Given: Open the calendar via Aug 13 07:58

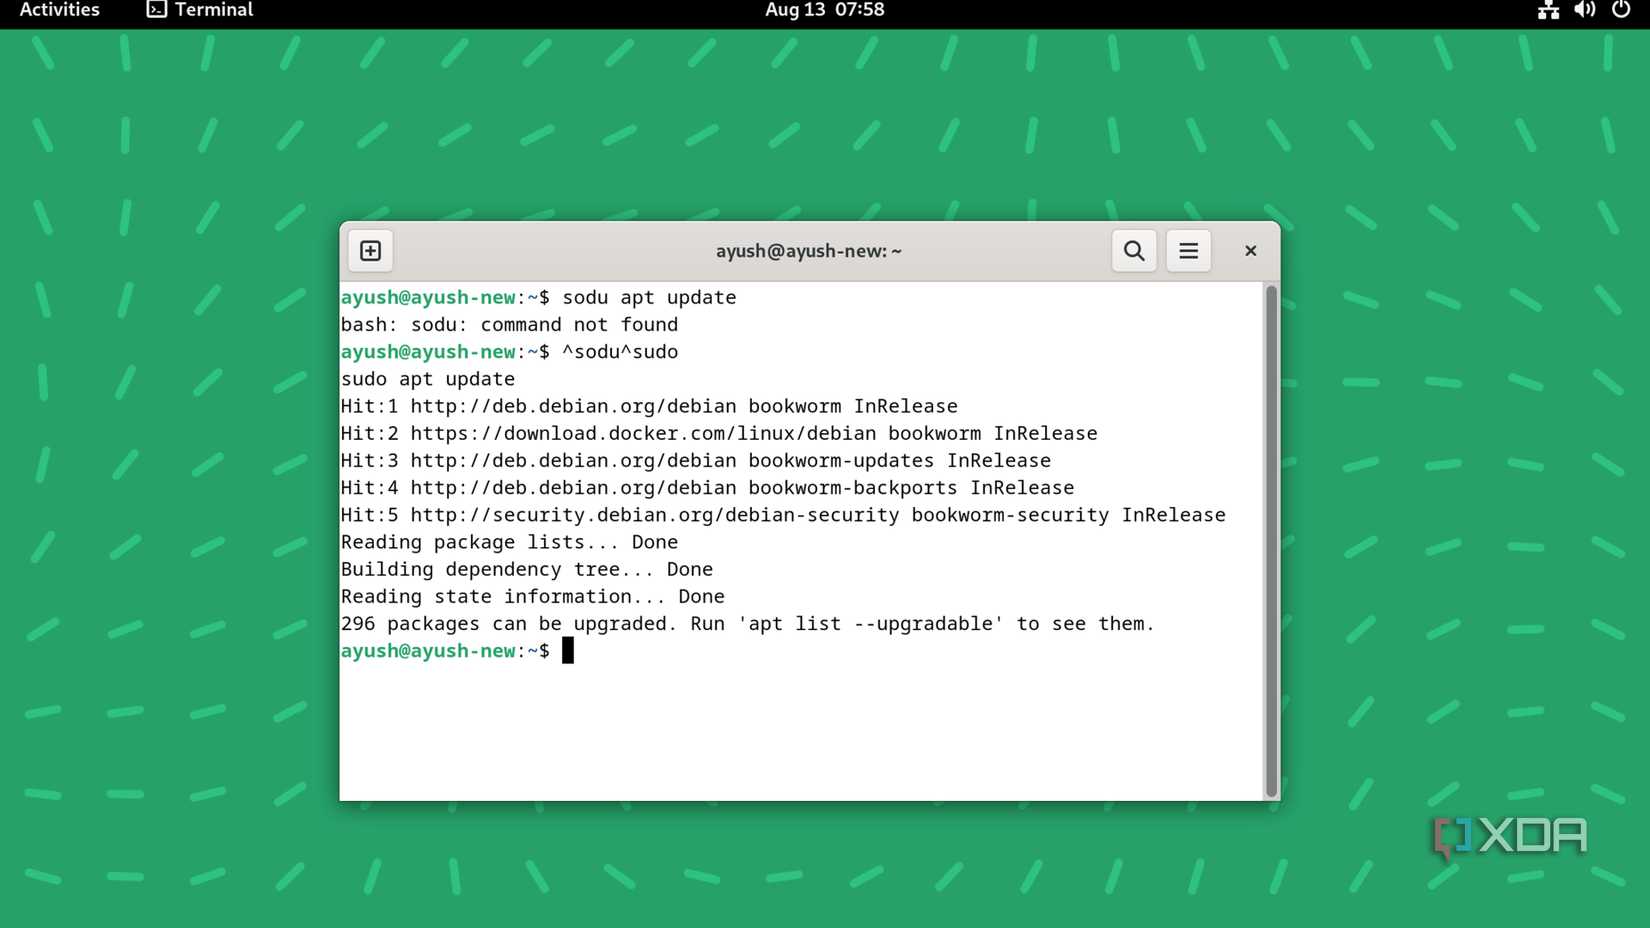Looking at the screenshot, I should click(824, 10).
